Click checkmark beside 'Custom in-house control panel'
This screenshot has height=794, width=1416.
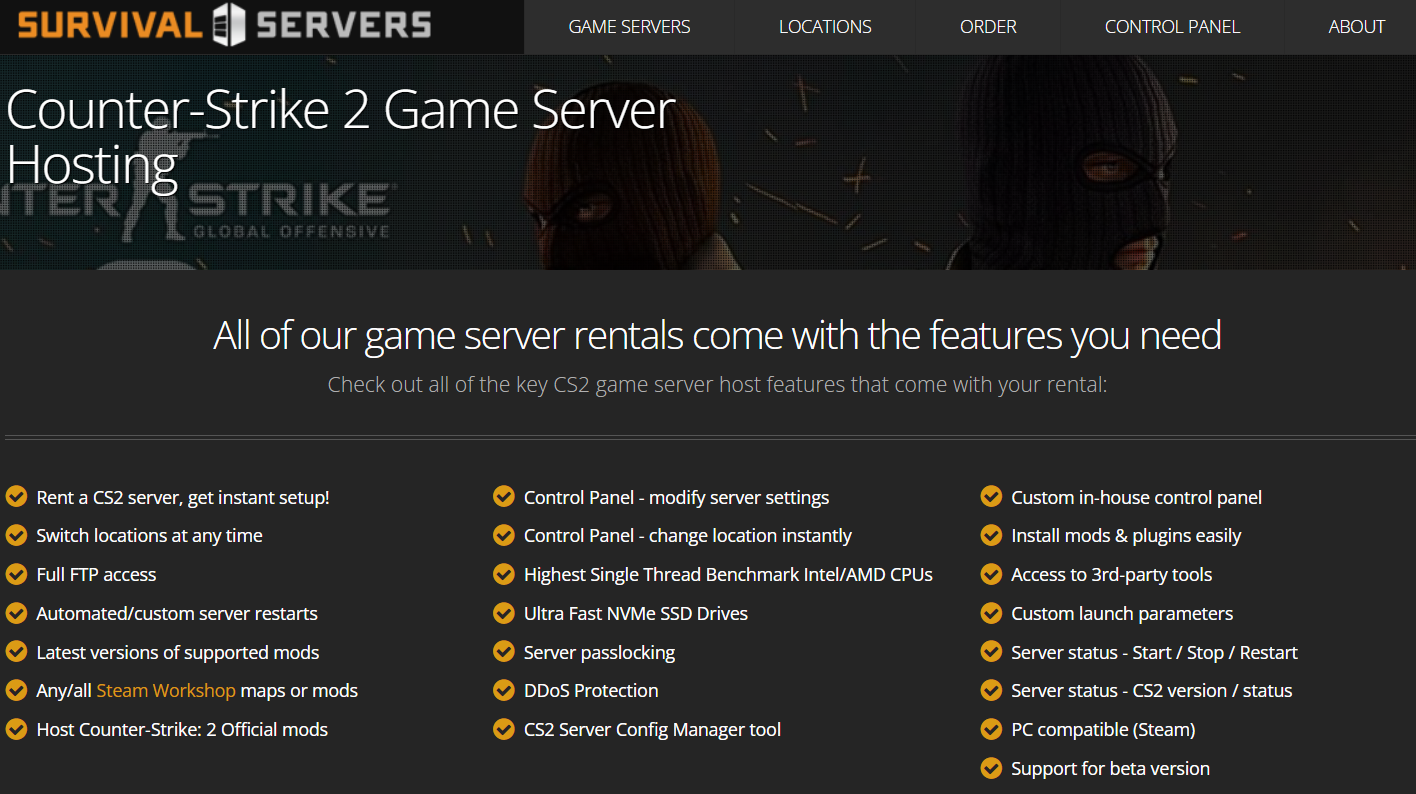(991, 497)
